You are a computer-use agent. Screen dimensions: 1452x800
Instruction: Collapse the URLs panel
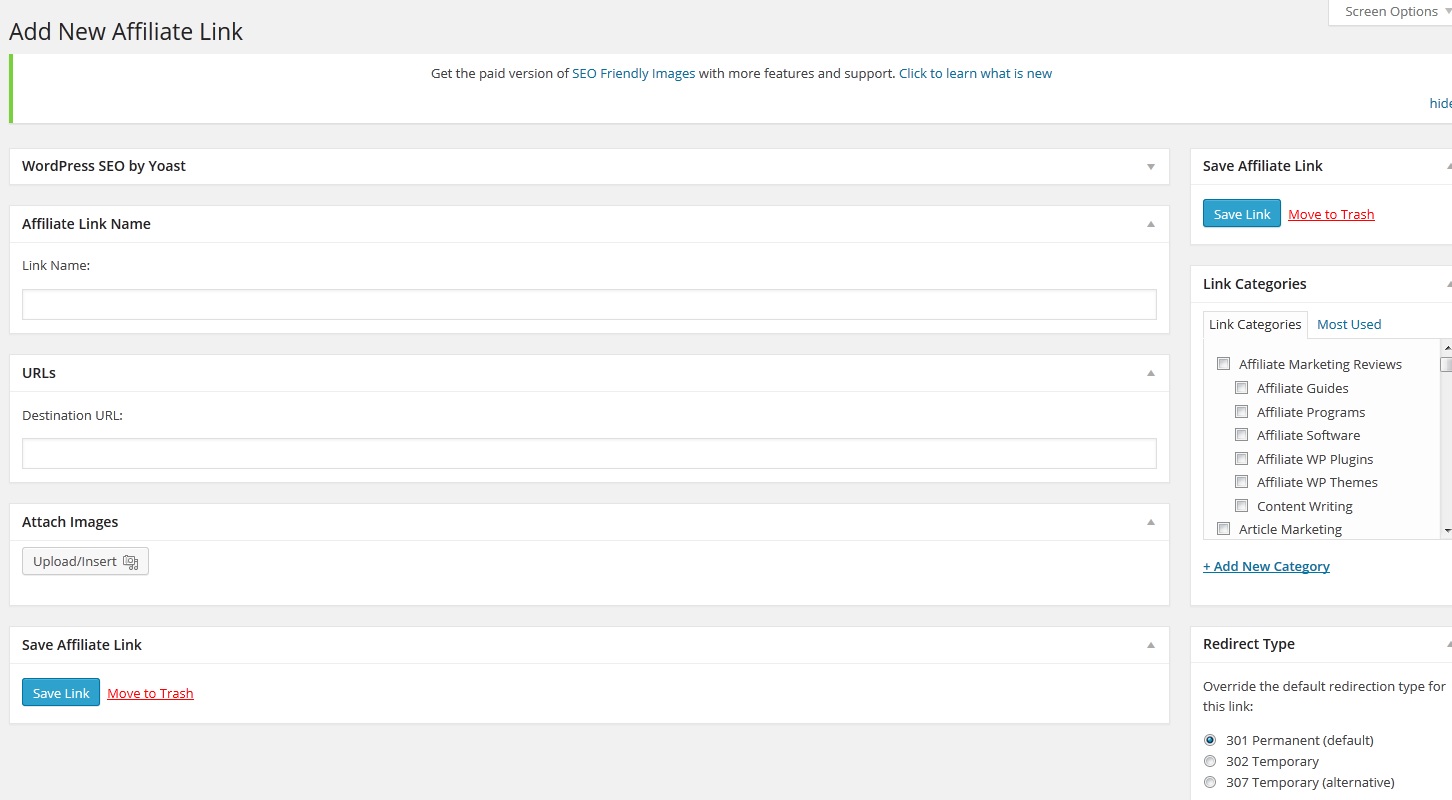(1151, 373)
